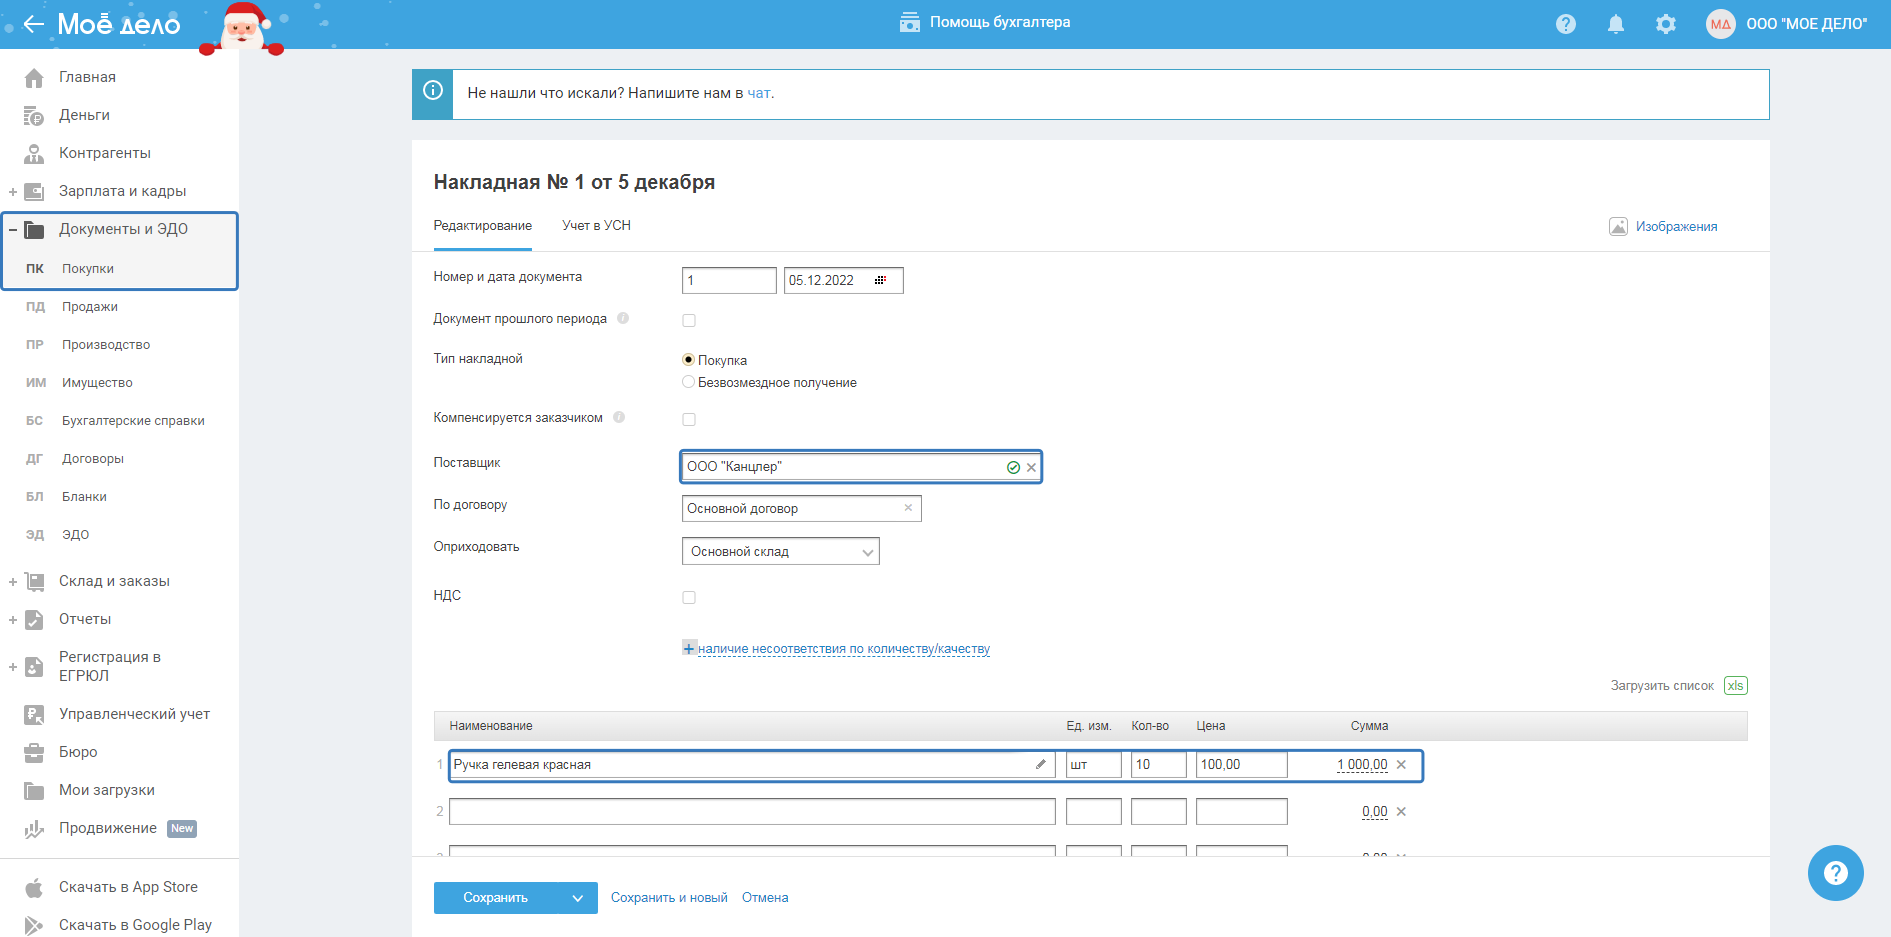Open the Деньги money icon in sidebar
1891x937 pixels.
[34, 115]
